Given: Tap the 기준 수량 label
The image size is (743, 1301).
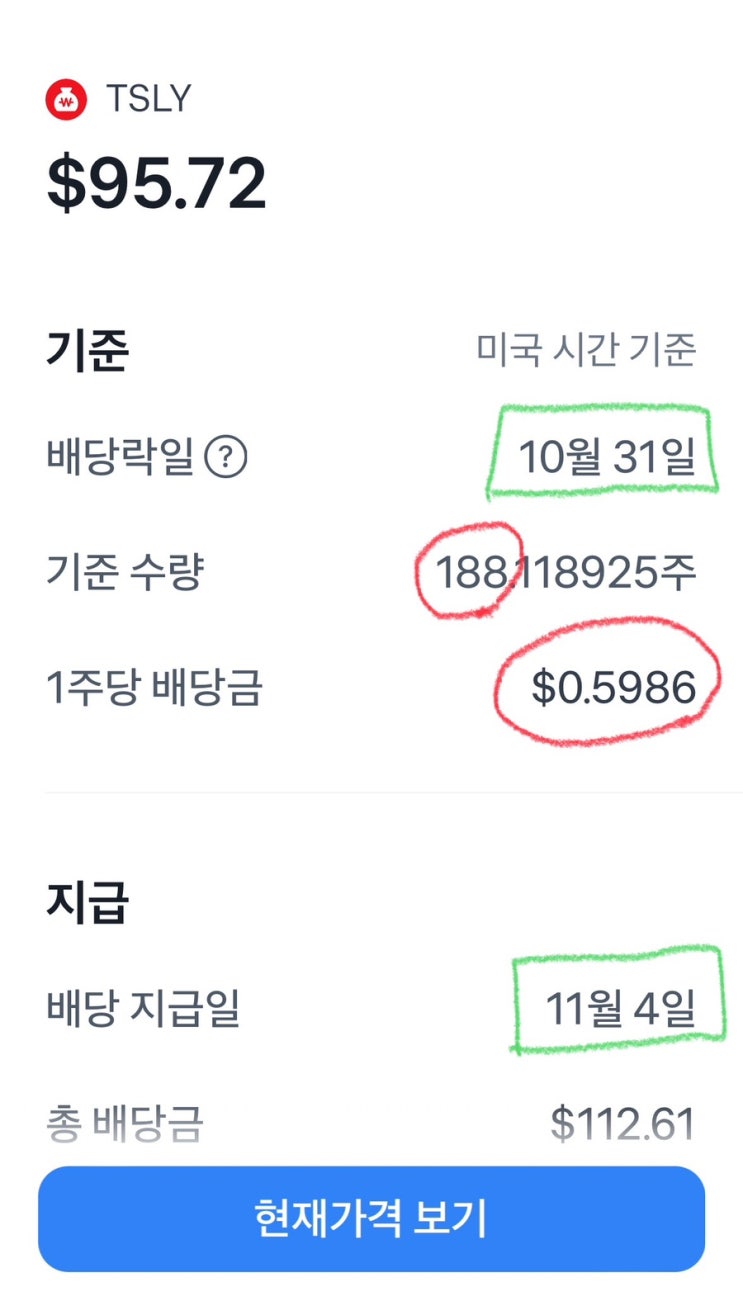Looking at the screenshot, I should click(125, 573).
